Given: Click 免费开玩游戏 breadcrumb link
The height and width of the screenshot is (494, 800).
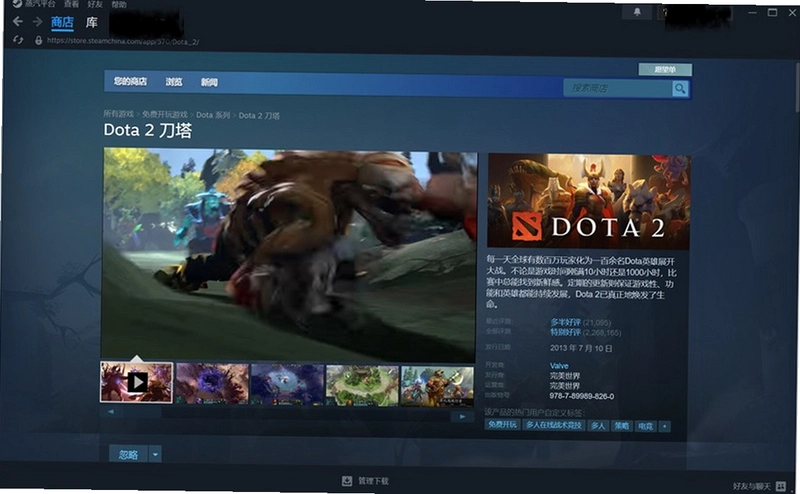Looking at the screenshot, I should click(165, 114).
